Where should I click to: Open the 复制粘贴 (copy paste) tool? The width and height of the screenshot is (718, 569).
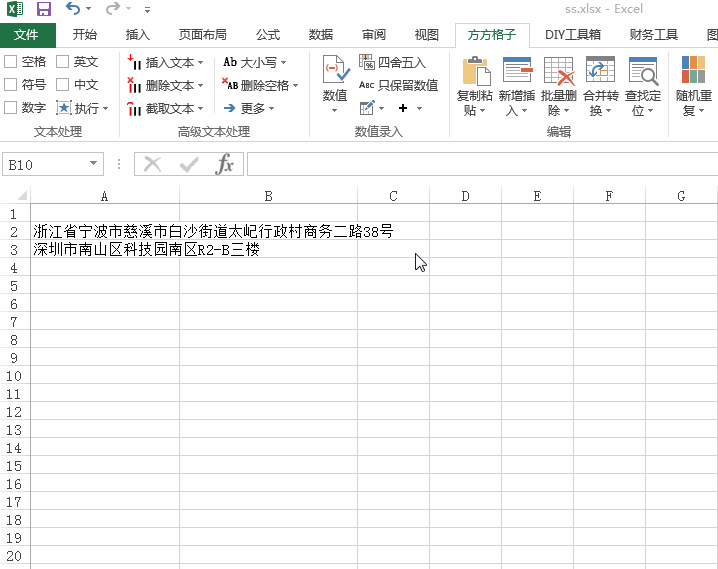click(x=476, y=71)
